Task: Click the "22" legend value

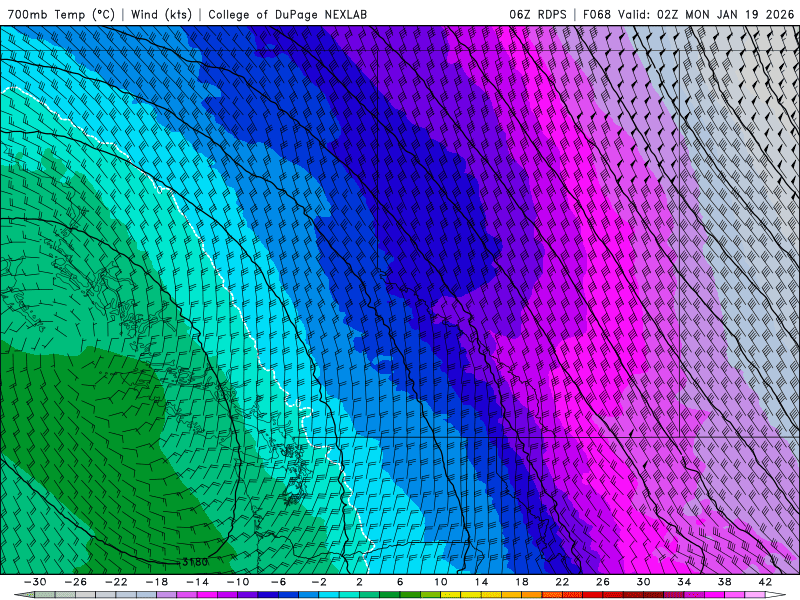Action: tap(562, 582)
